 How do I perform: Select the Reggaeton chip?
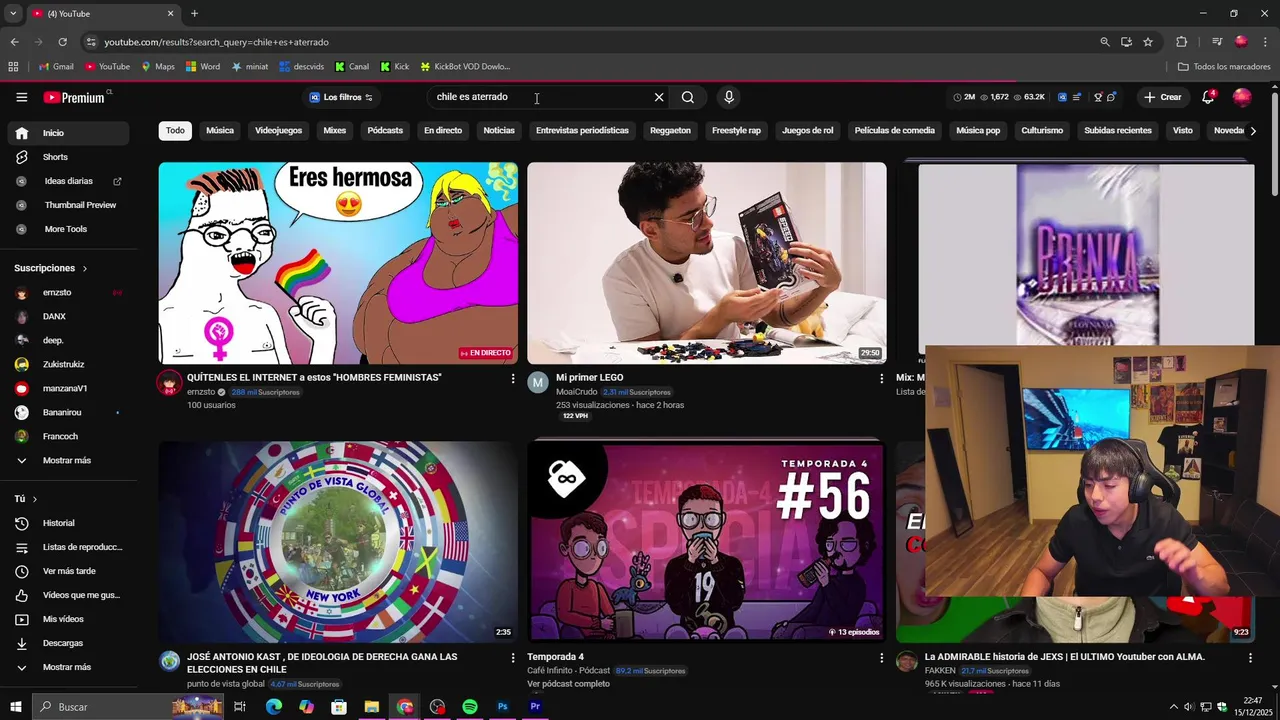[x=670, y=130]
